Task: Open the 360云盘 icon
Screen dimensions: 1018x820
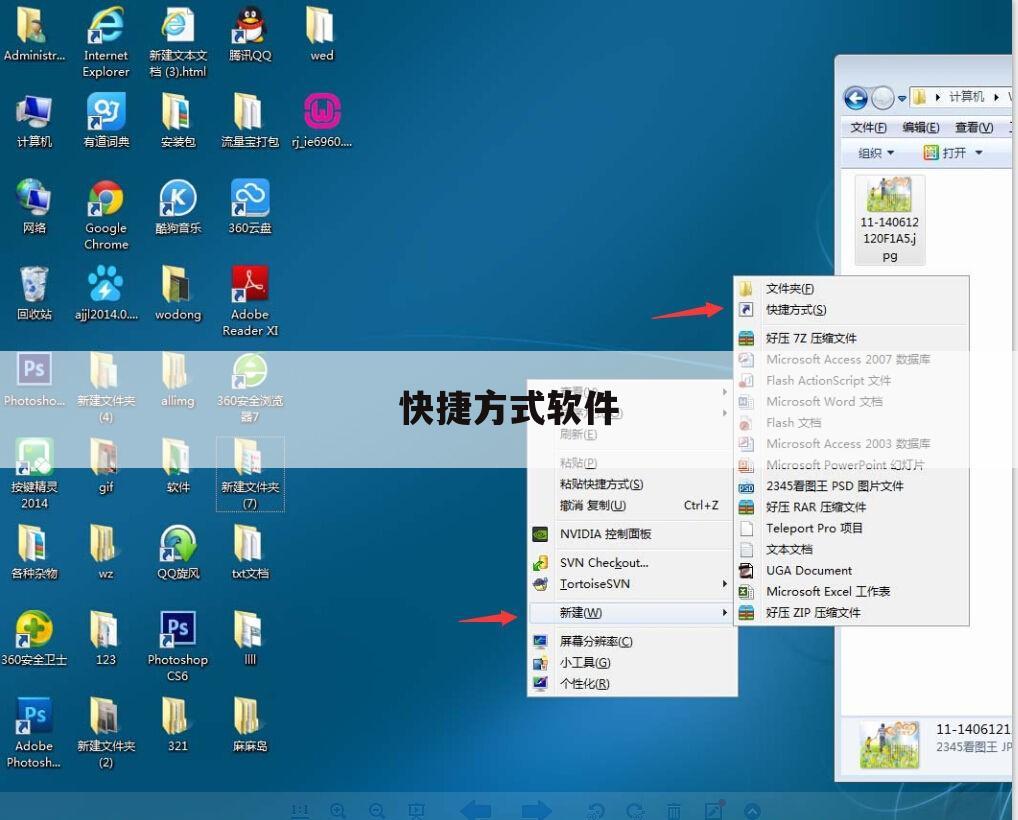Action: pos(250,206)
